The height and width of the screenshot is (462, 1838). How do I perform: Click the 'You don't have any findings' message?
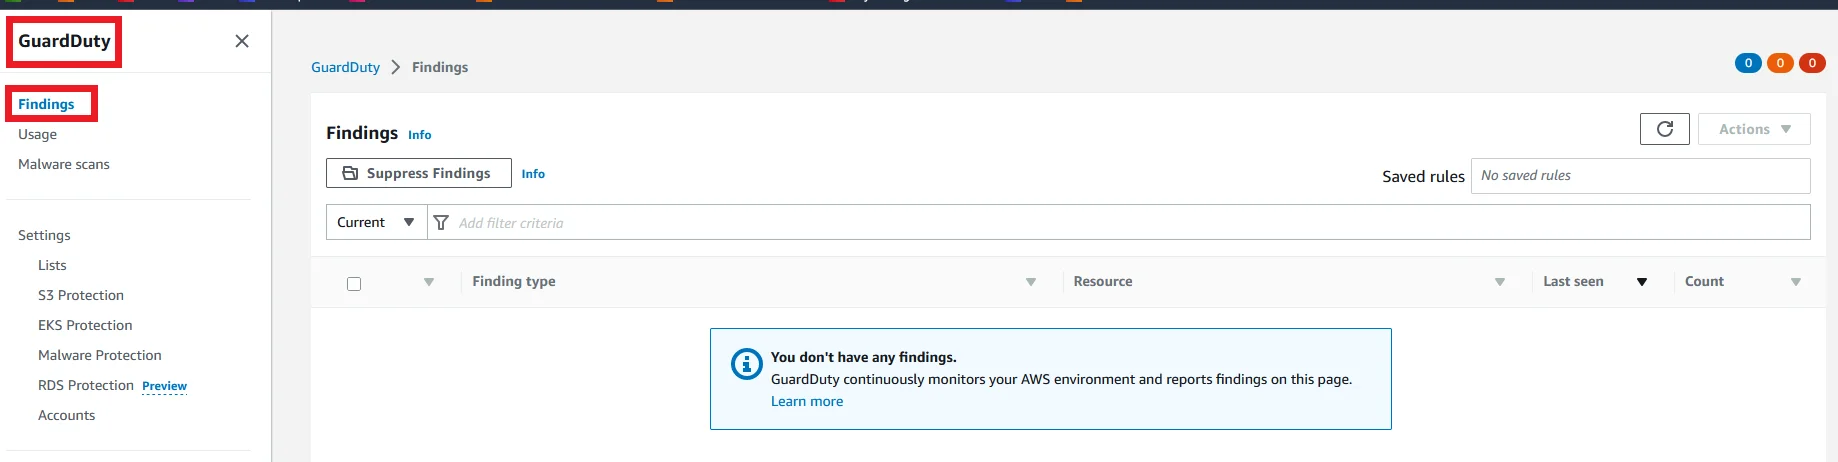click(863, 357)
